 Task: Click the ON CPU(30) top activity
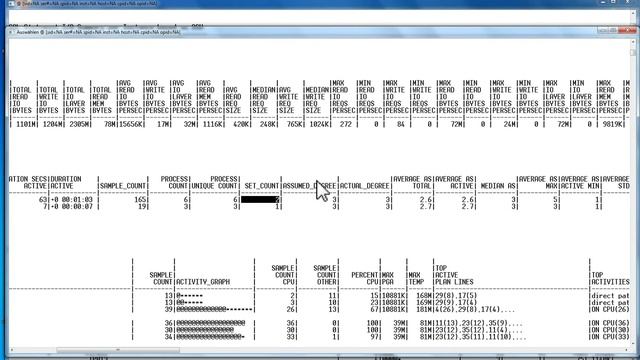(610, 330)
